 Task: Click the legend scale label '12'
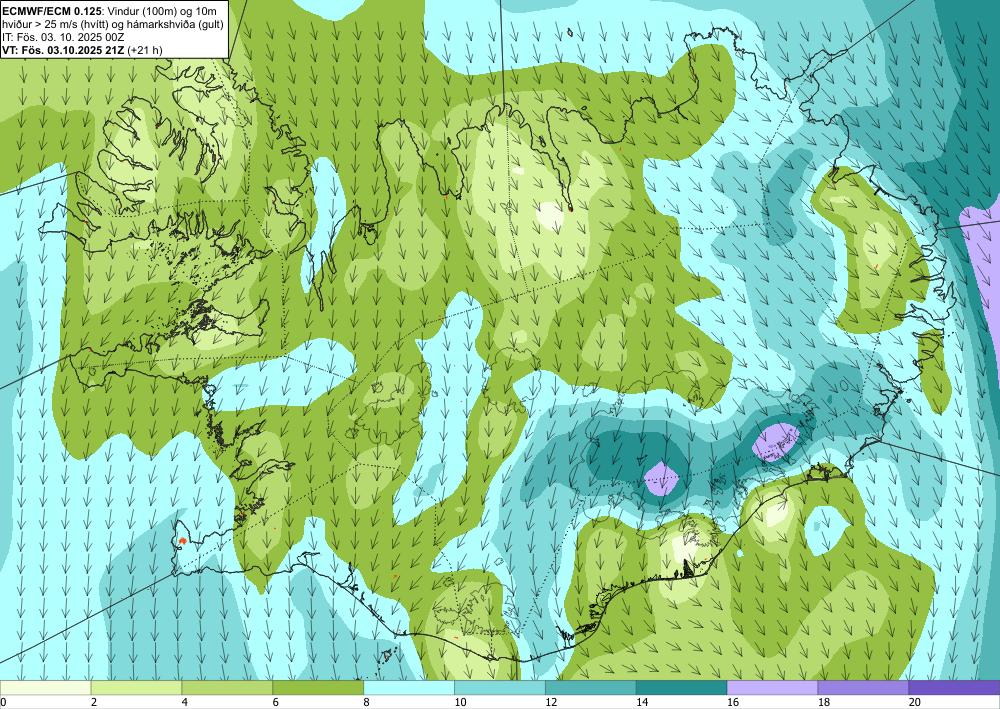pyautogui.click(x=551, y=703)
